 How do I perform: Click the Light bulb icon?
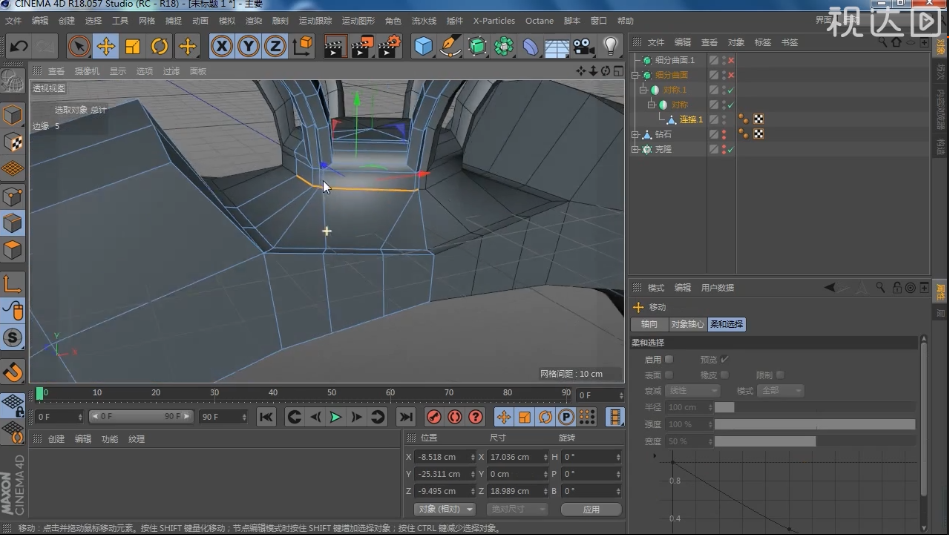click(611, 46)
